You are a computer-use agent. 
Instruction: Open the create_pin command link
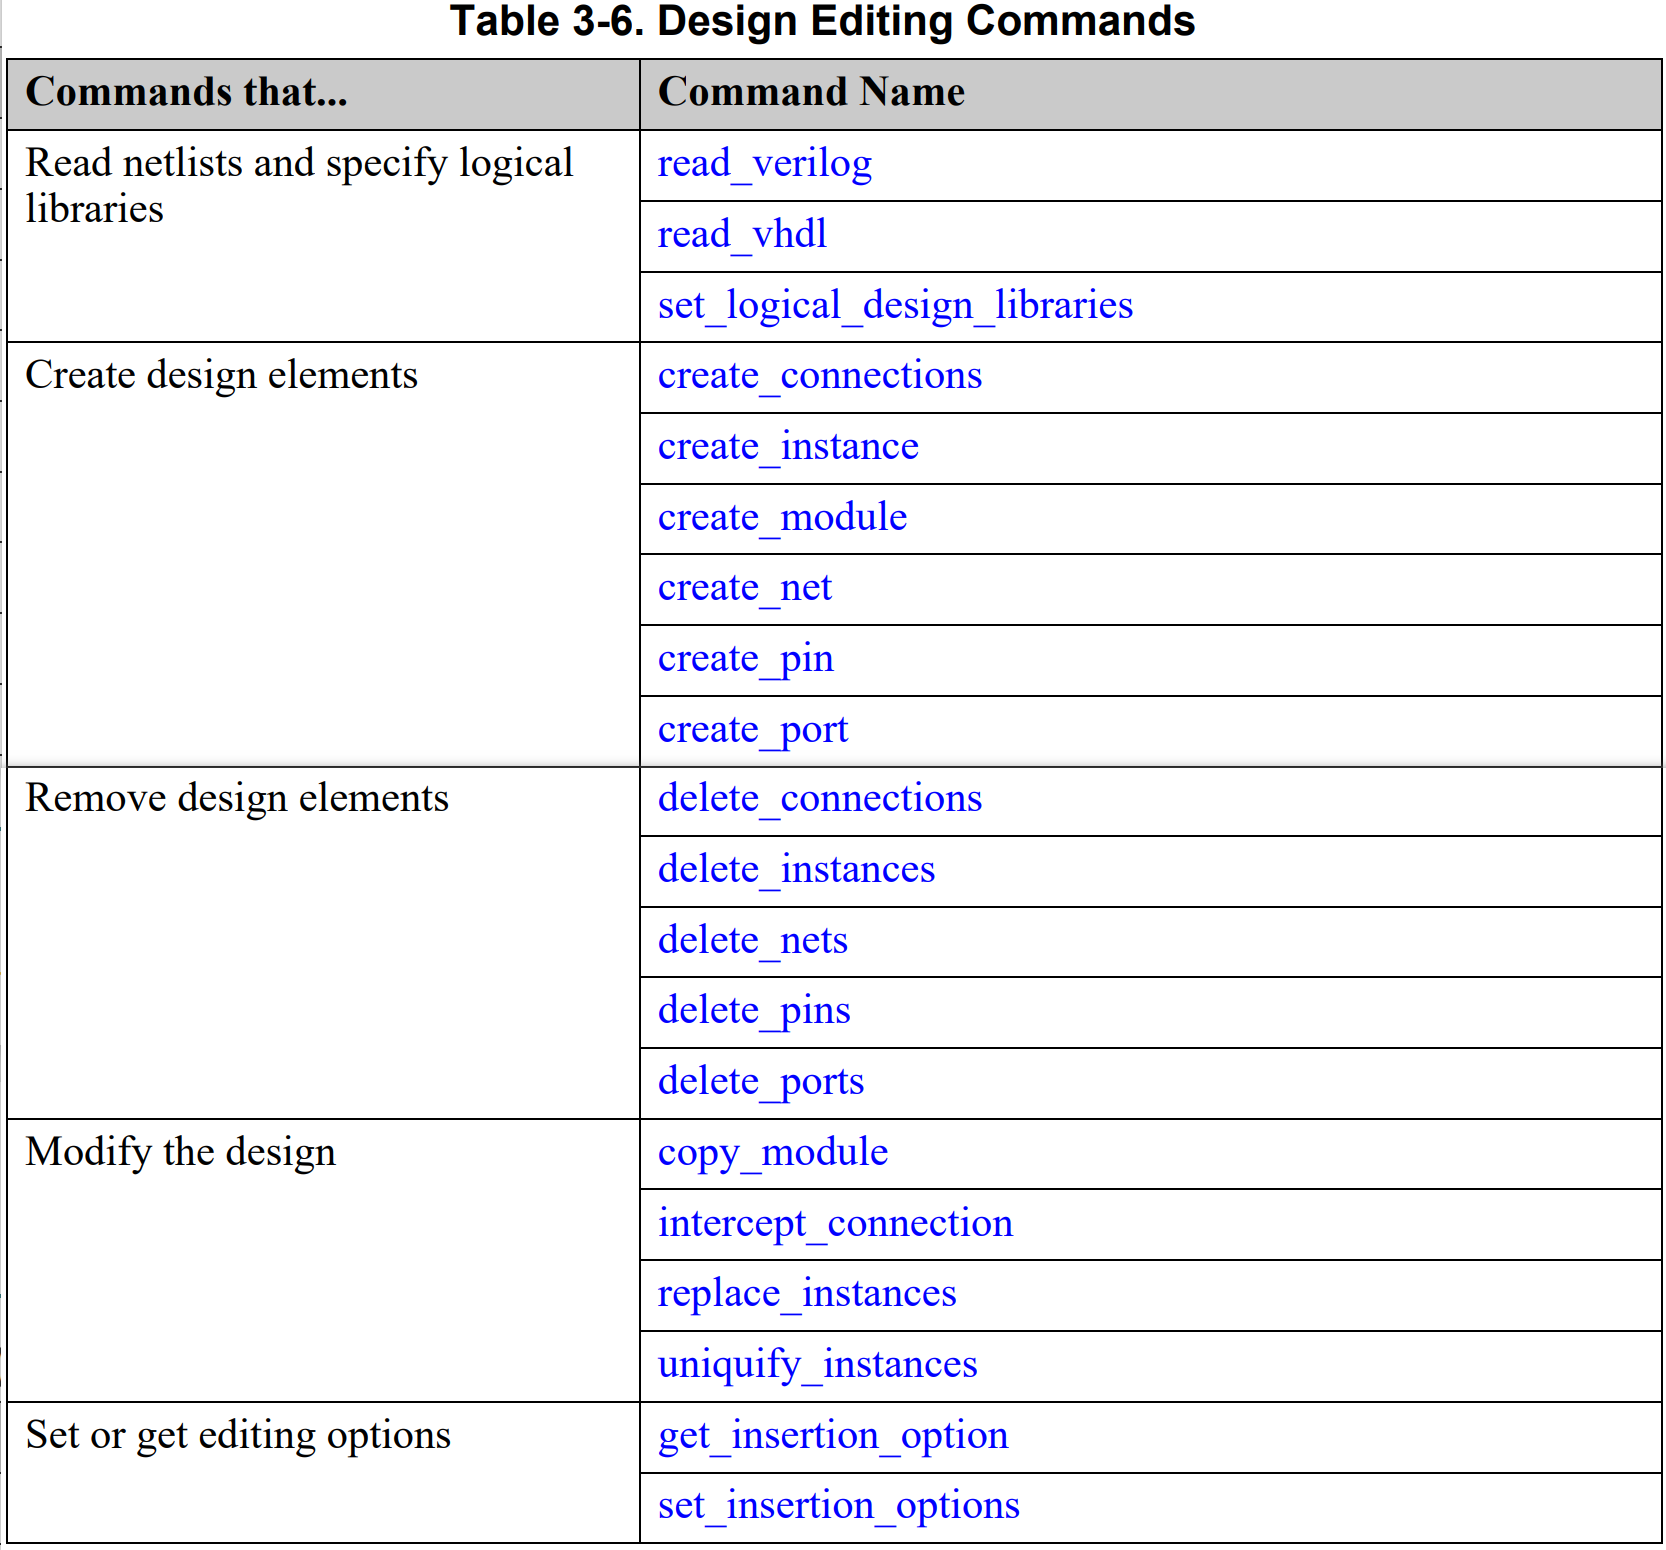(x=745, y=660)
